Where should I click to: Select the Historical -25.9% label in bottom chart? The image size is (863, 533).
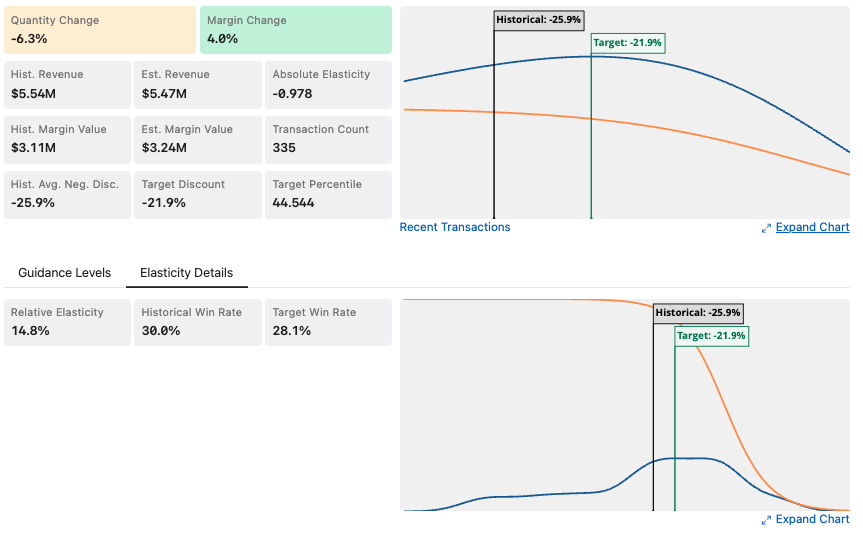[698, 313]
